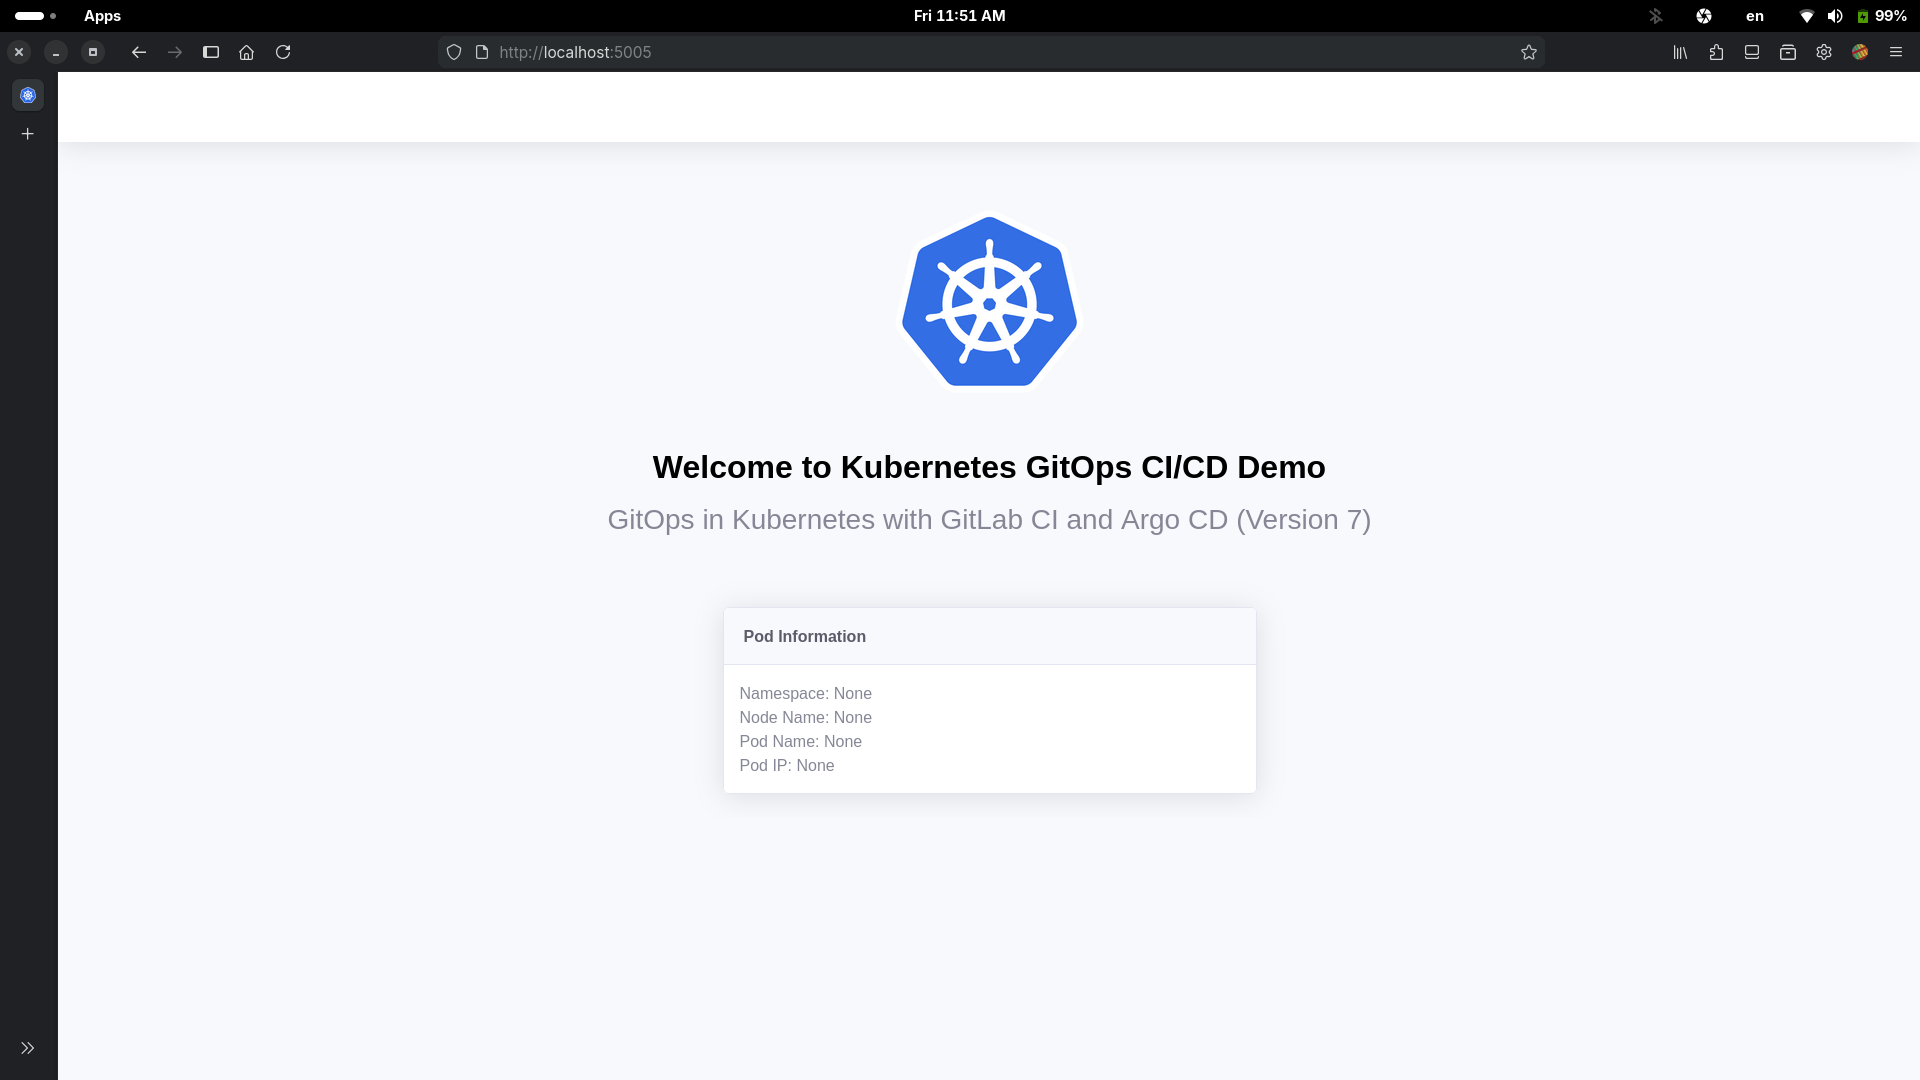Open the Extensions puzzle-piece icon
This screenshot has width=1920, height=1080.
[1716, 52]
